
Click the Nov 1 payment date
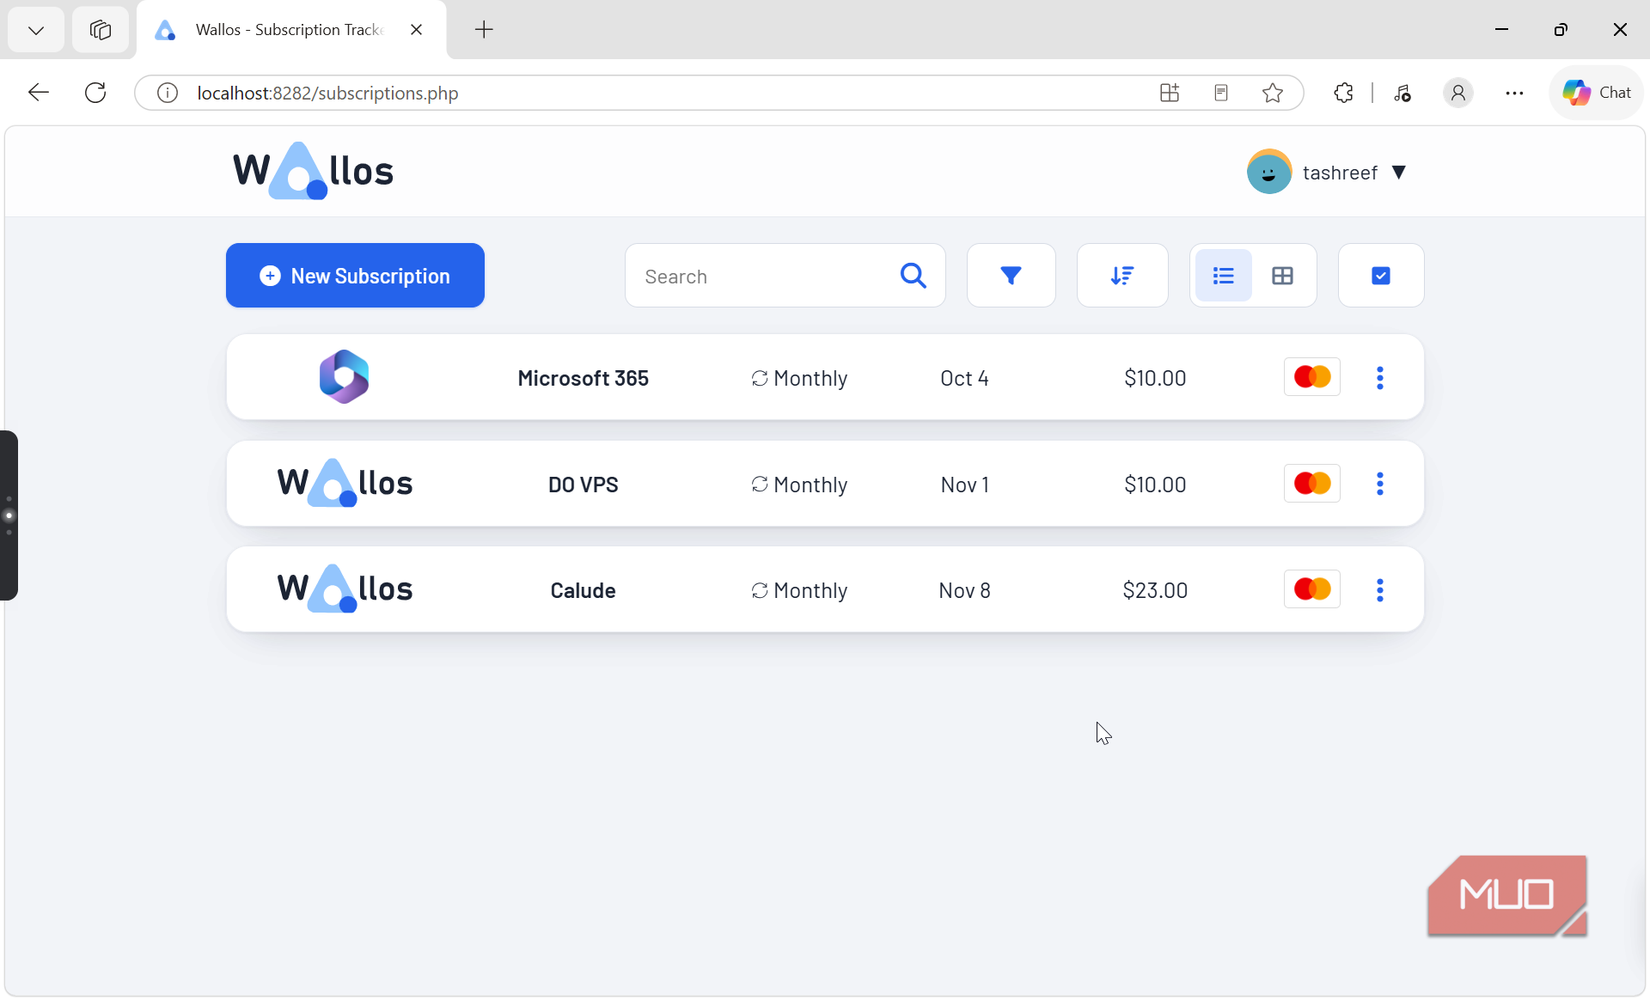(964, 484)
